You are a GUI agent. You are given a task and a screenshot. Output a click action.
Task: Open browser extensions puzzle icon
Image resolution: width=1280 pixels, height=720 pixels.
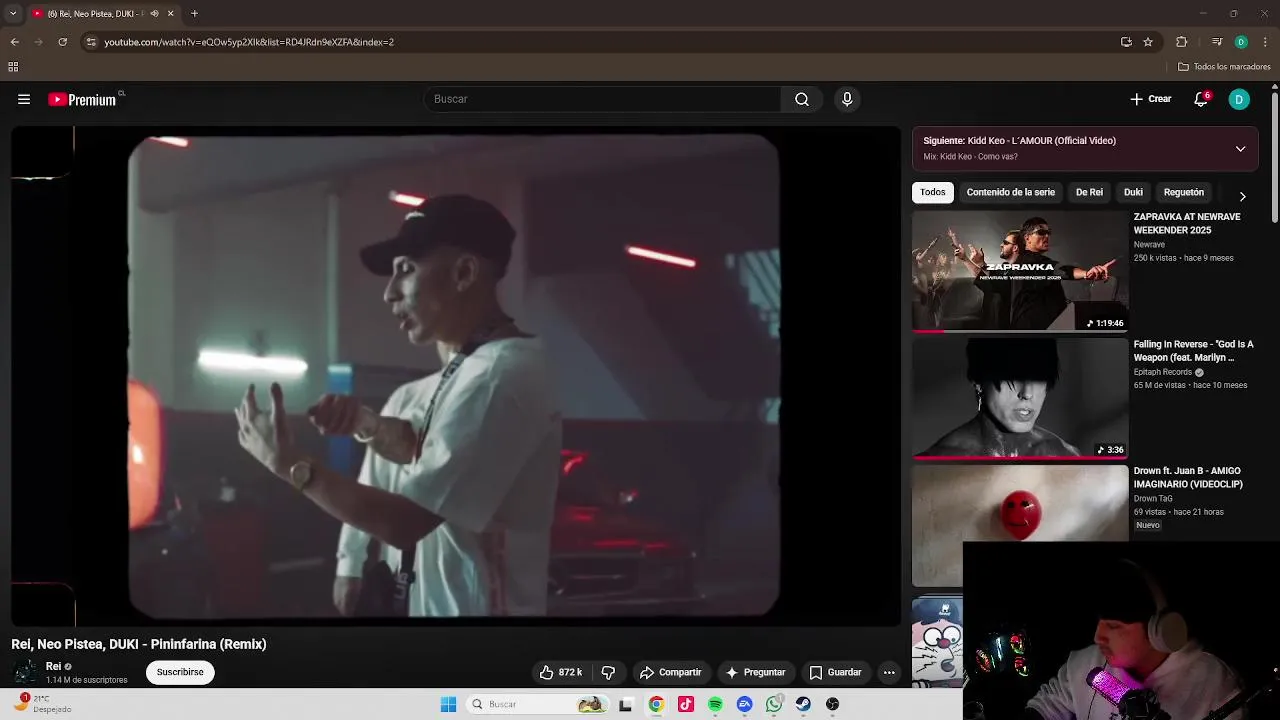click(1181, 42)
